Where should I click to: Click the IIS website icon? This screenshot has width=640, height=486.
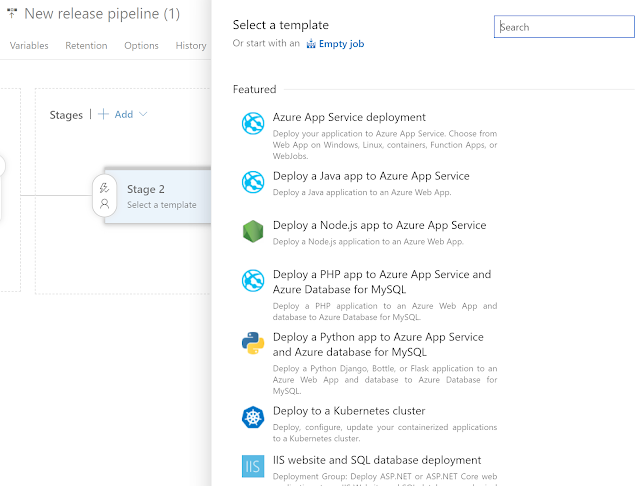[252, 466]
